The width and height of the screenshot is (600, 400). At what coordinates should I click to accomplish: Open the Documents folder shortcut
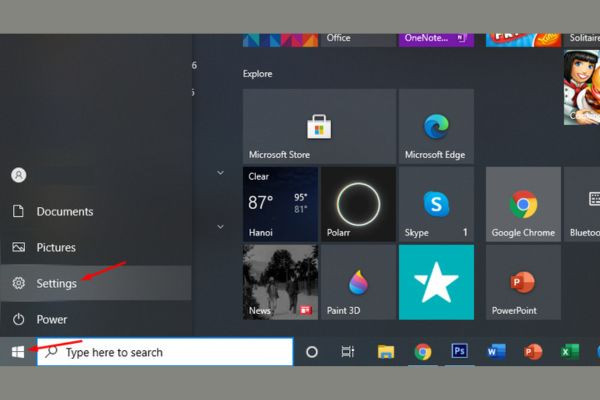96,211
